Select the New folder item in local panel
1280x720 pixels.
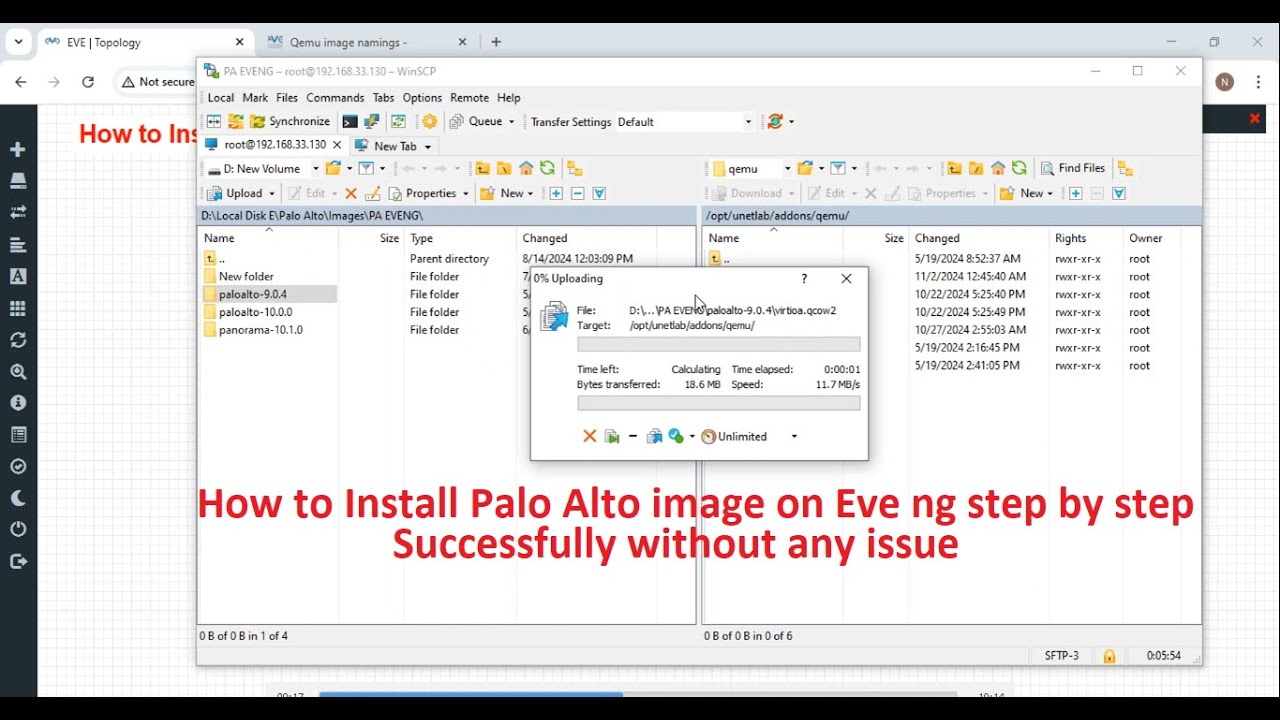tap(246, 276)
